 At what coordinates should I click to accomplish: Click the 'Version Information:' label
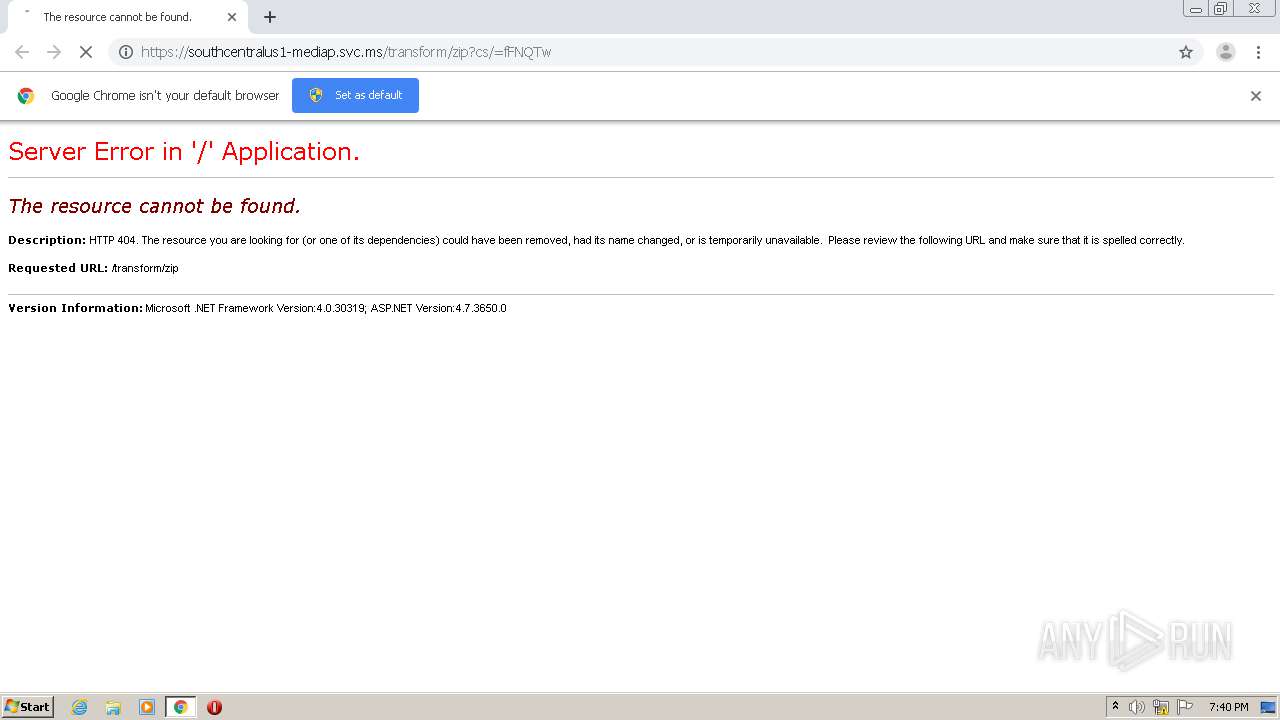tap(75, 308)
